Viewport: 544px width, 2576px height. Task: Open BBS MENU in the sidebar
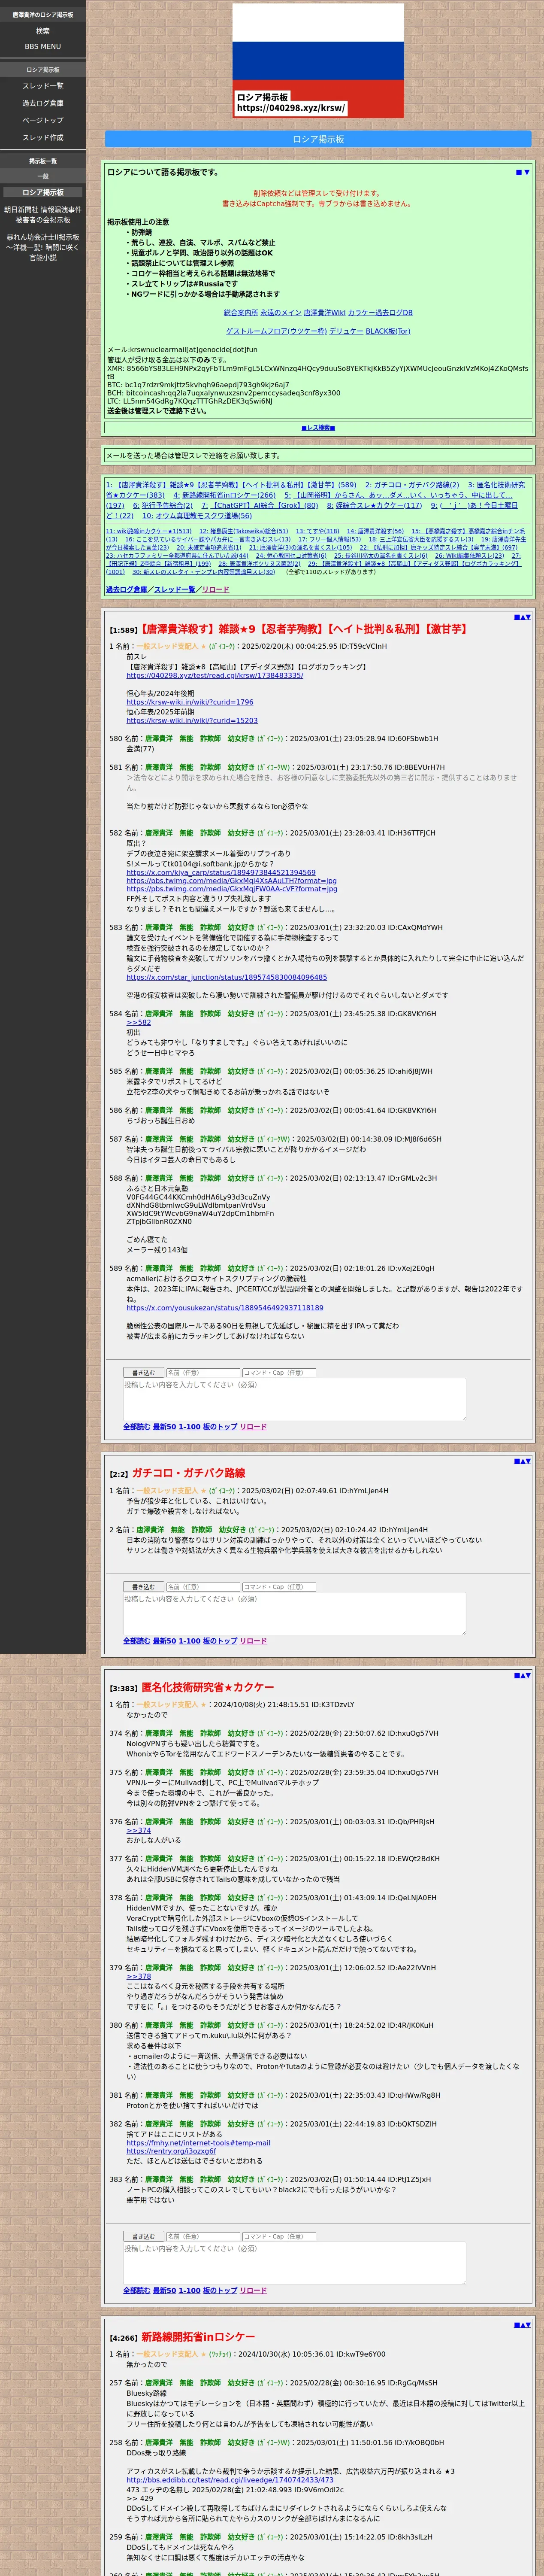[43, 46]
